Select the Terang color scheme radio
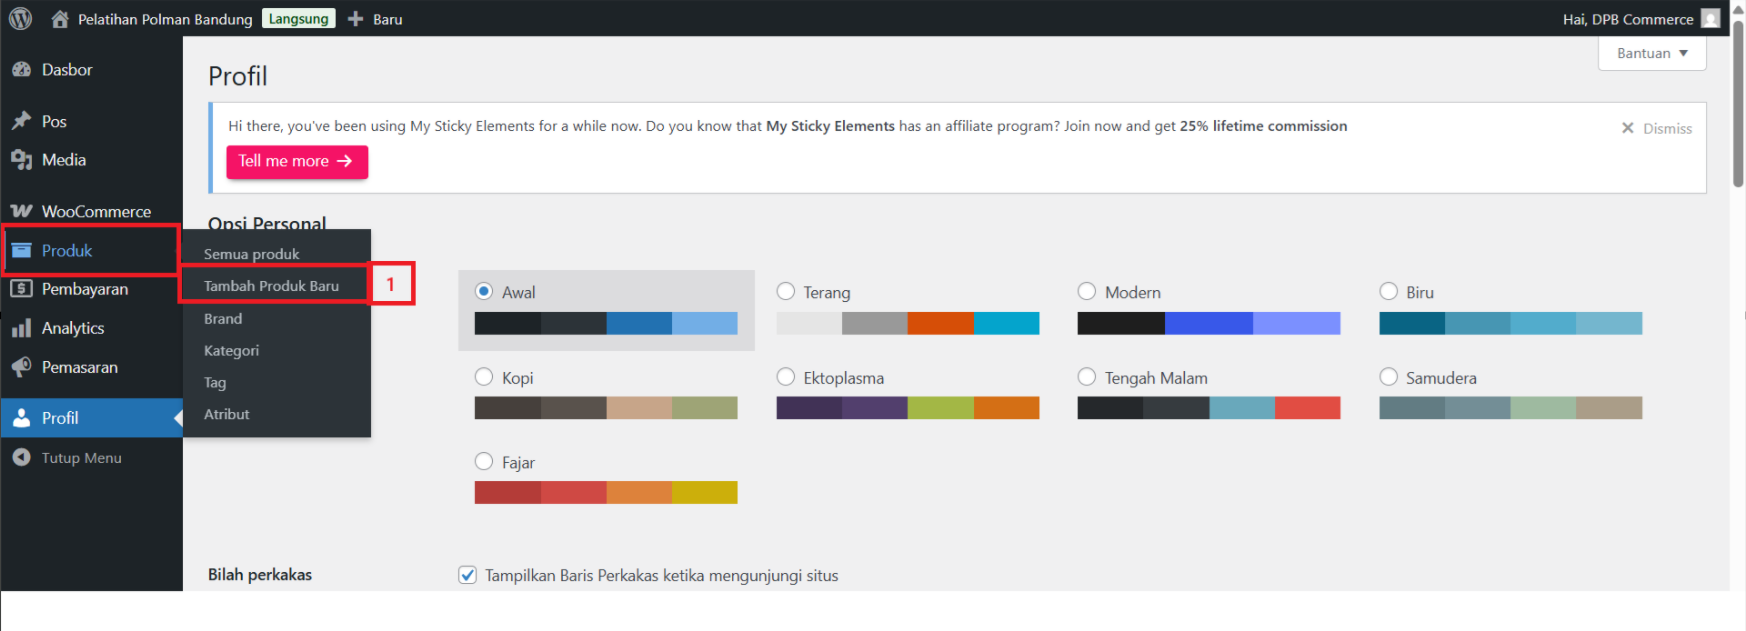 click(786, 291)
